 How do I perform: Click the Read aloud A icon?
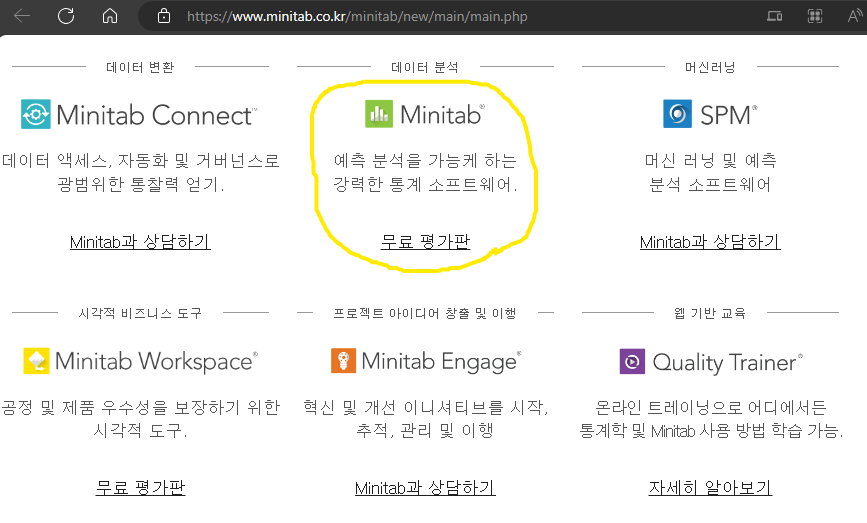pyautogui.click(x=855, y=16)
